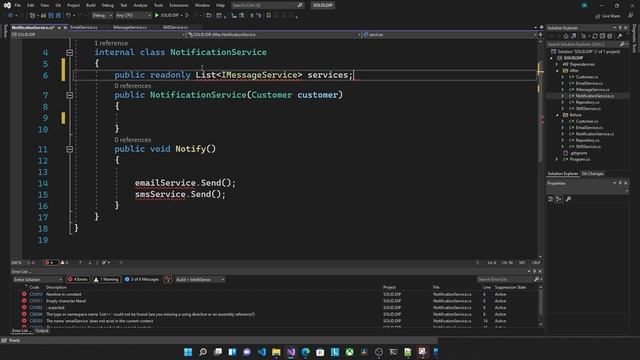Toggle the 0 of 8 Messages filter
The image size is (640, 360).
point(142,280)
